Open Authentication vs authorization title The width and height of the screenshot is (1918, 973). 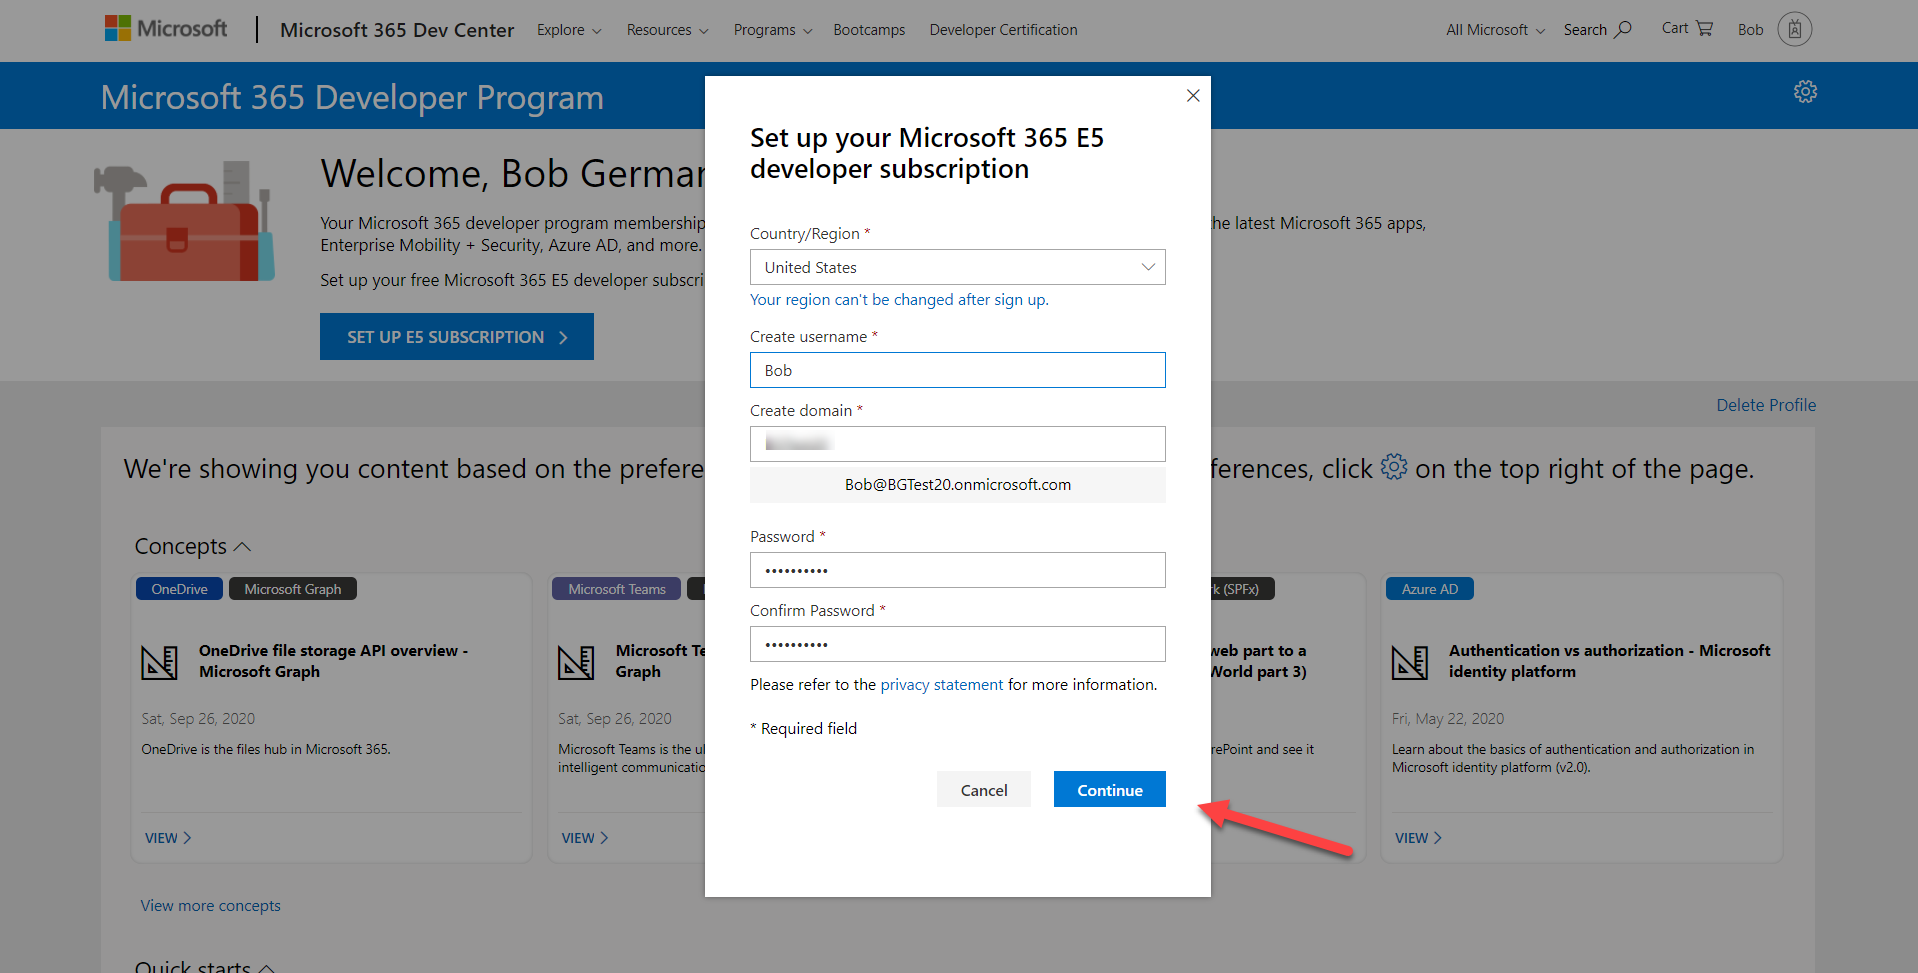(1609, 661)
